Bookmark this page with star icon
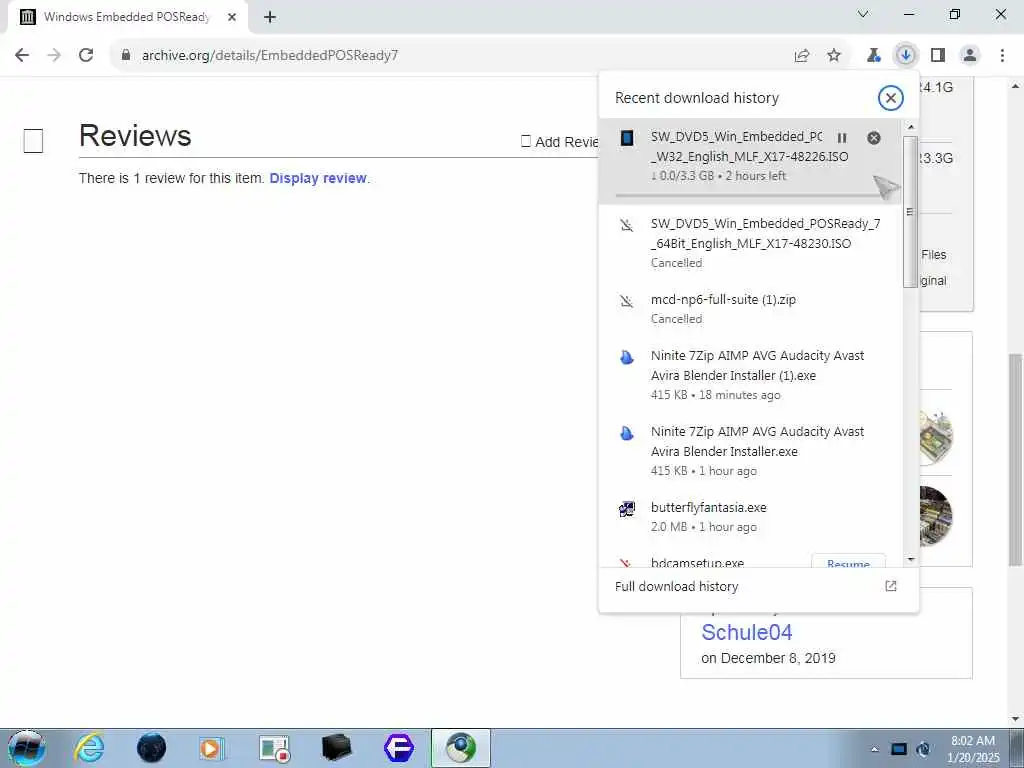1024x768 pixels. point(834,56)
